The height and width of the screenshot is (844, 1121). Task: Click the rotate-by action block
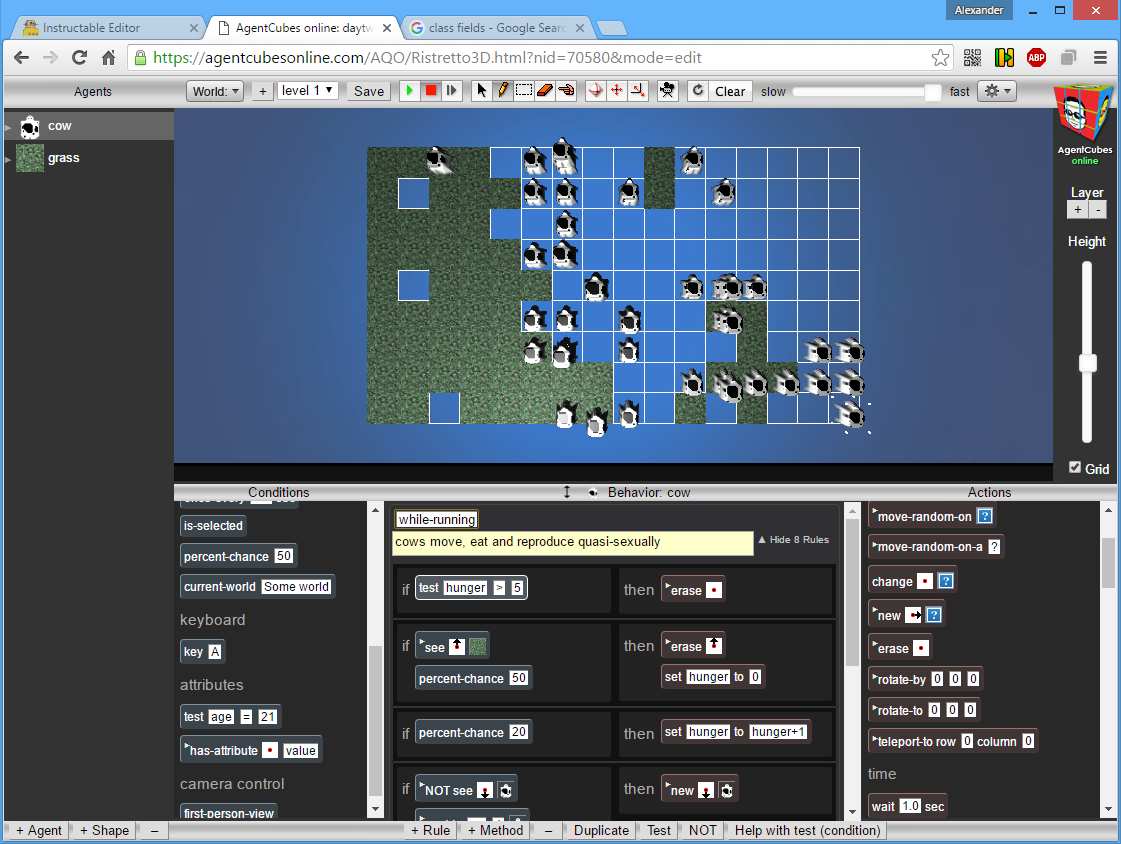tap(925, 679)
